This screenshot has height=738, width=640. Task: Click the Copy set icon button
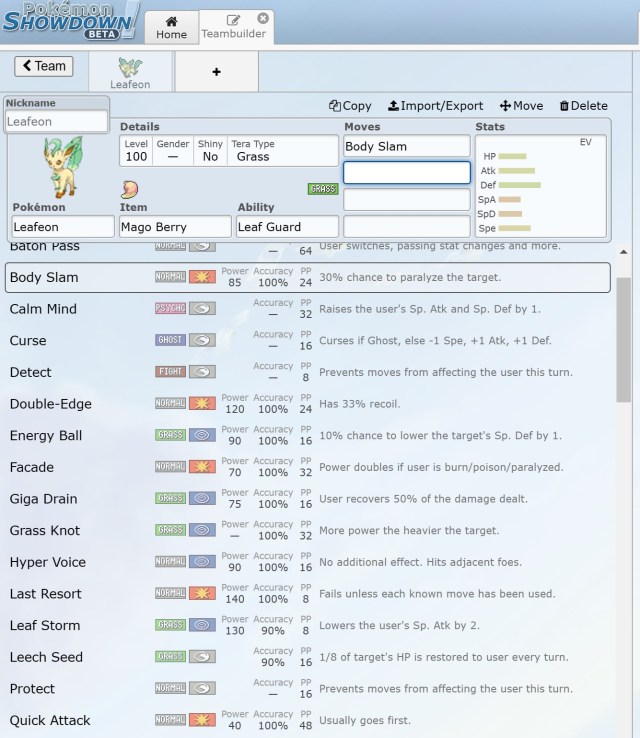[350, 106]
